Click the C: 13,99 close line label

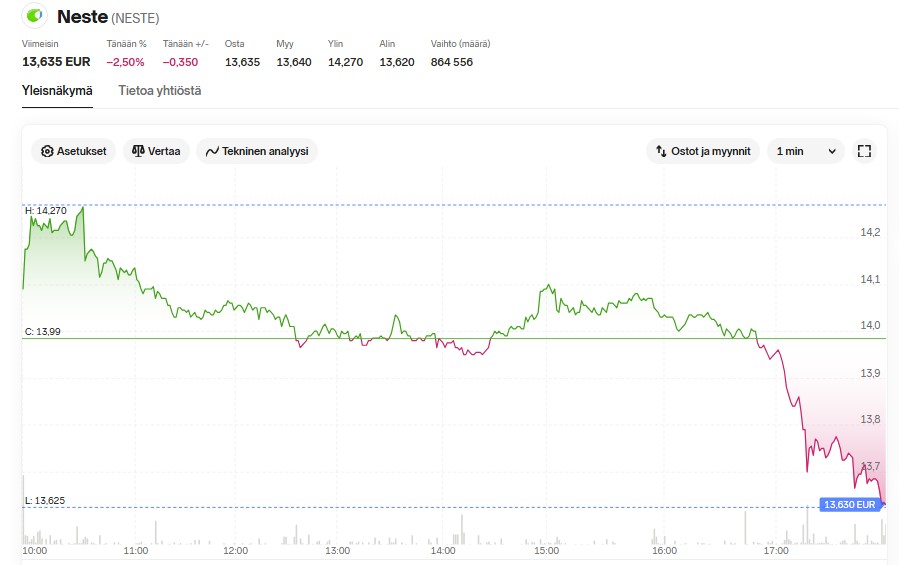[43, 331]
